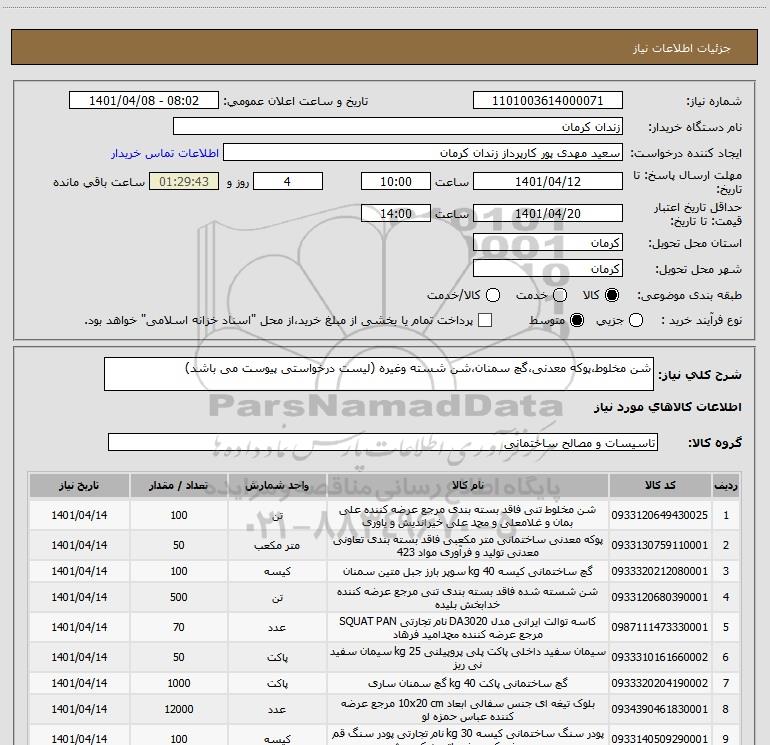Click the SQUAT PAN DA3020 item name

(468, 628)
